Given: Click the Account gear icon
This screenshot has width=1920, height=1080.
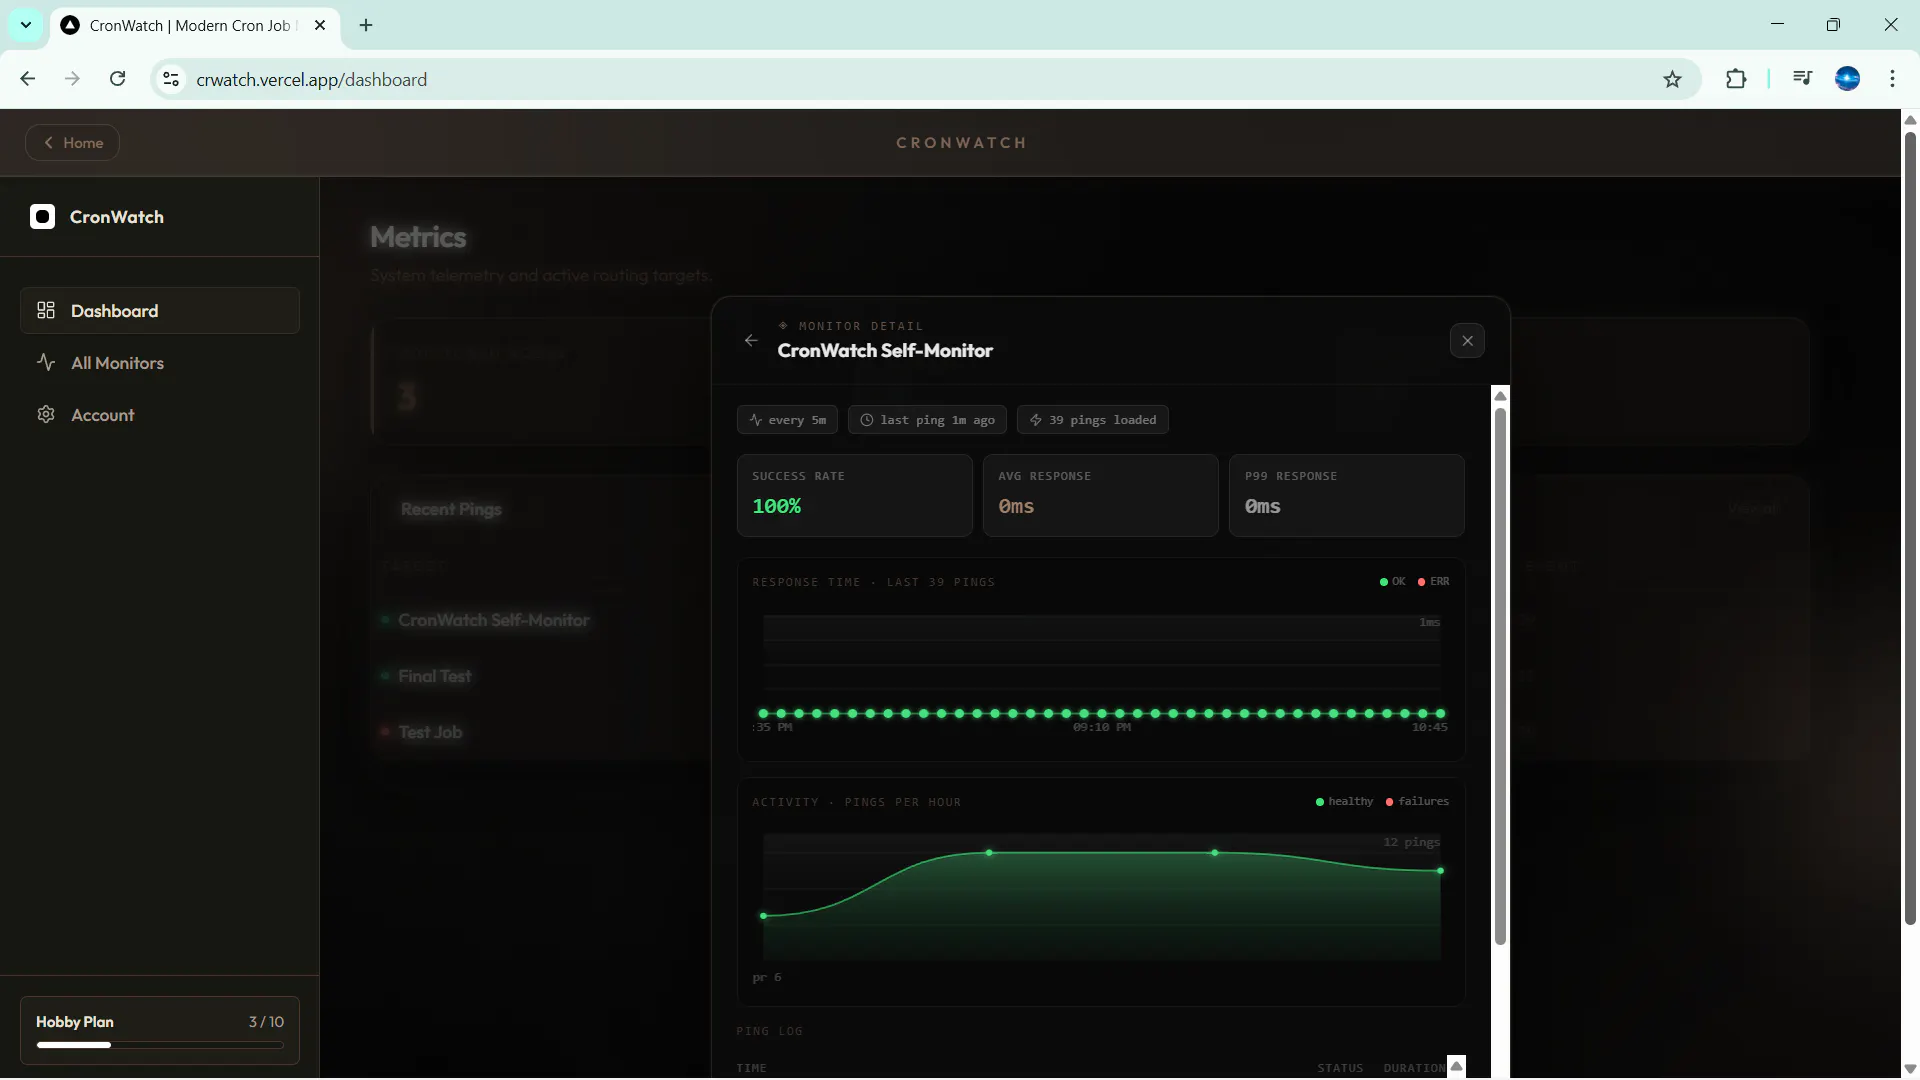Looking at the screenshot, I should 46,414.
